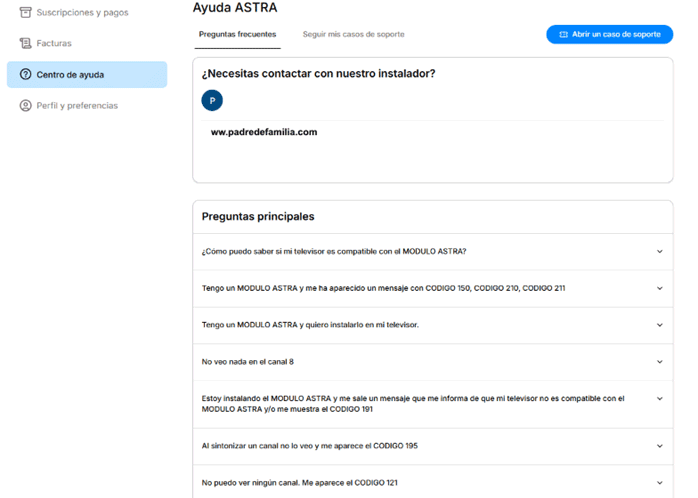Switch to Seguir mis casos de soporte tab
The width and height of the screenshot is (698, 498).
[353, 35]
